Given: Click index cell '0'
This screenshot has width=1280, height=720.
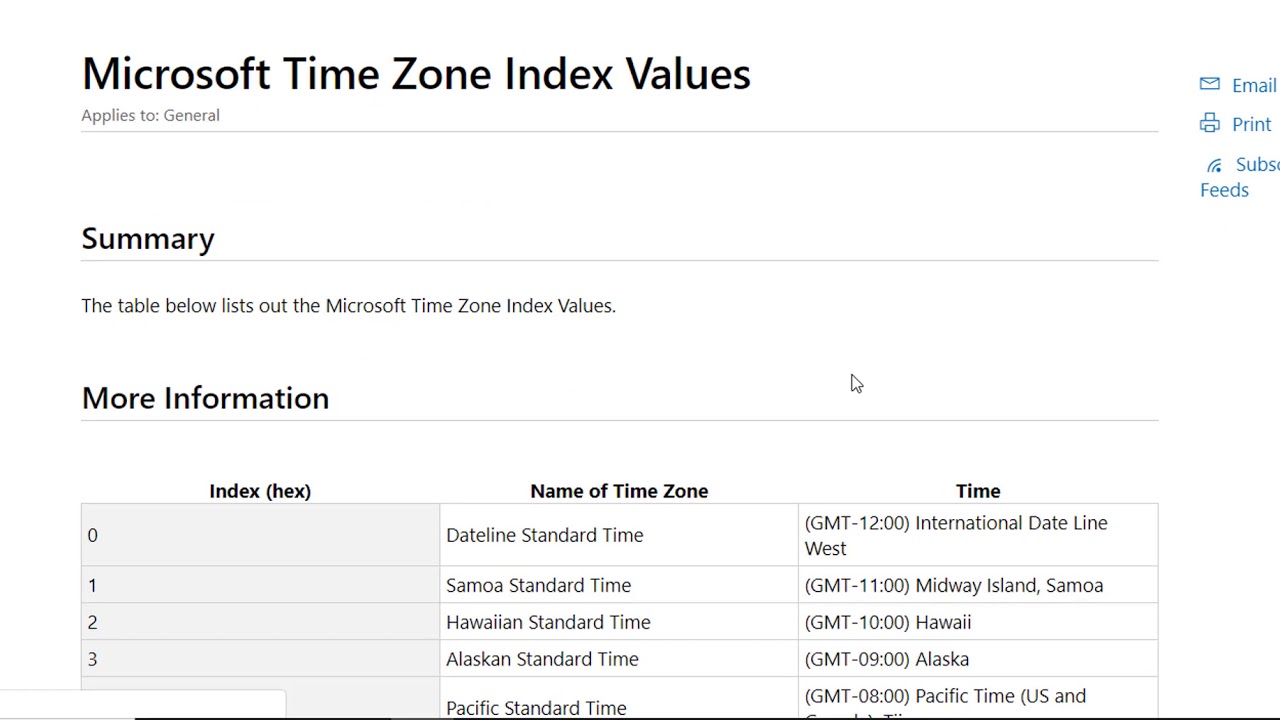Looking at the screenshot, I should click(260, 535).
